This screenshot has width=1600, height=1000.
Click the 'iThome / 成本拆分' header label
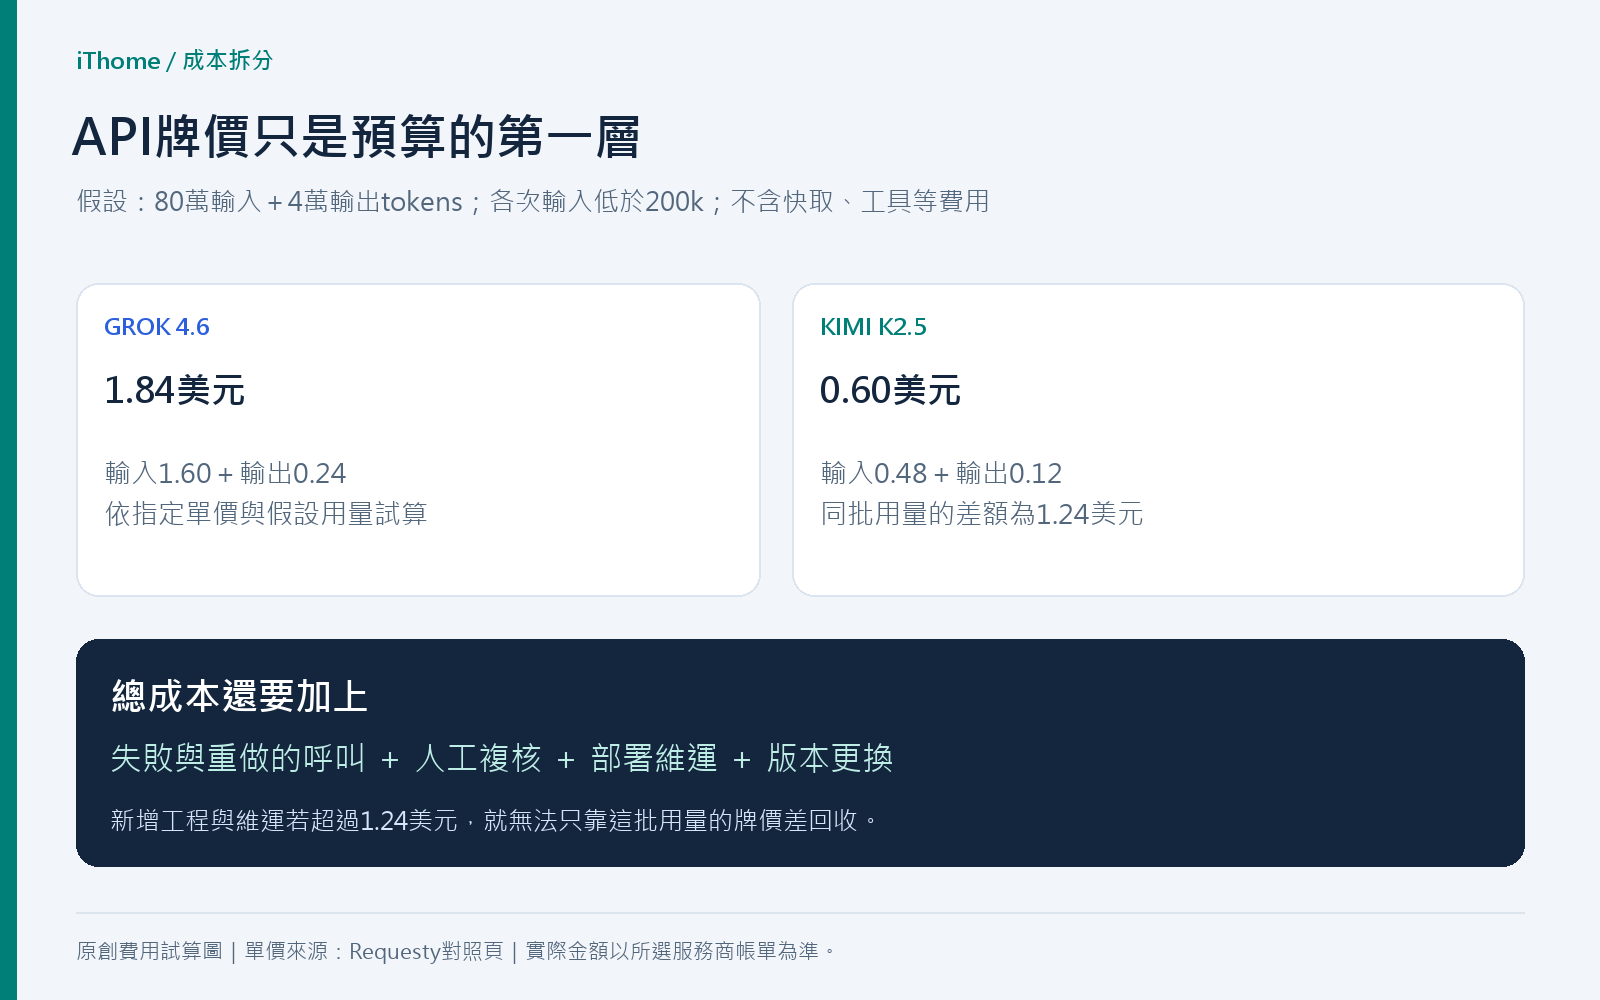coord(174,61)
